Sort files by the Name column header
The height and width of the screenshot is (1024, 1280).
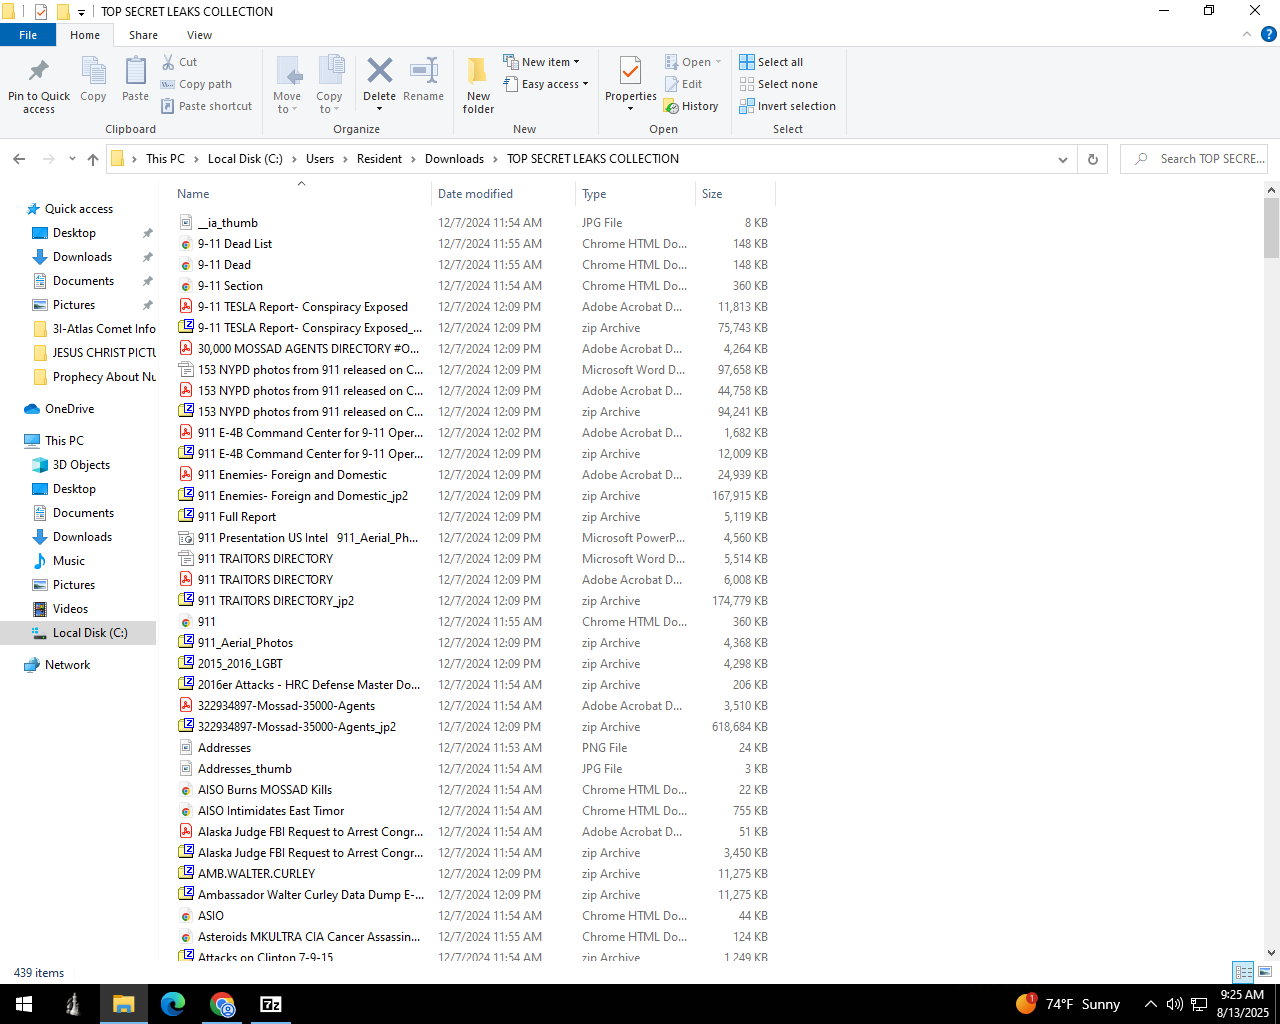[301, 194]
